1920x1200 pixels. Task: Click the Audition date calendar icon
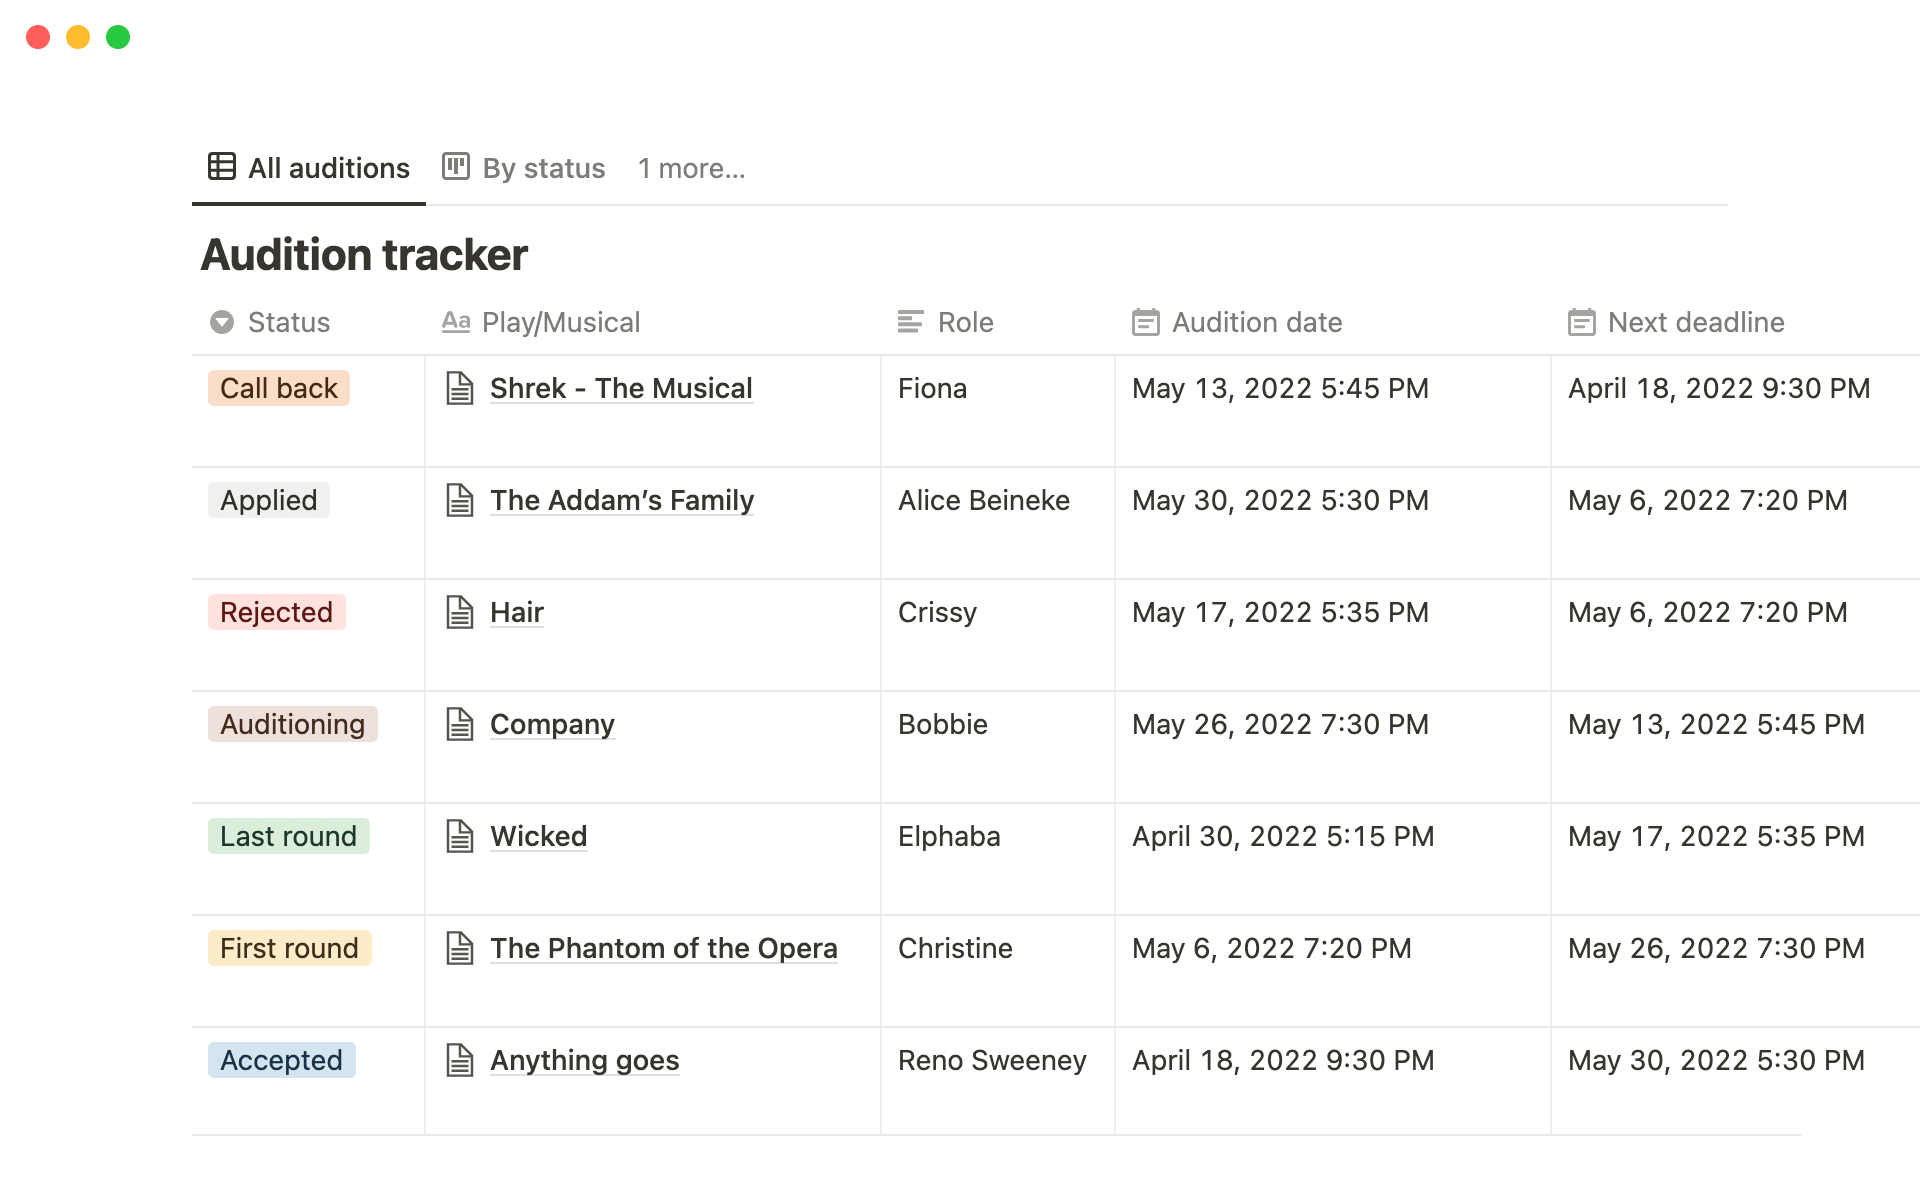point(1145,322)
